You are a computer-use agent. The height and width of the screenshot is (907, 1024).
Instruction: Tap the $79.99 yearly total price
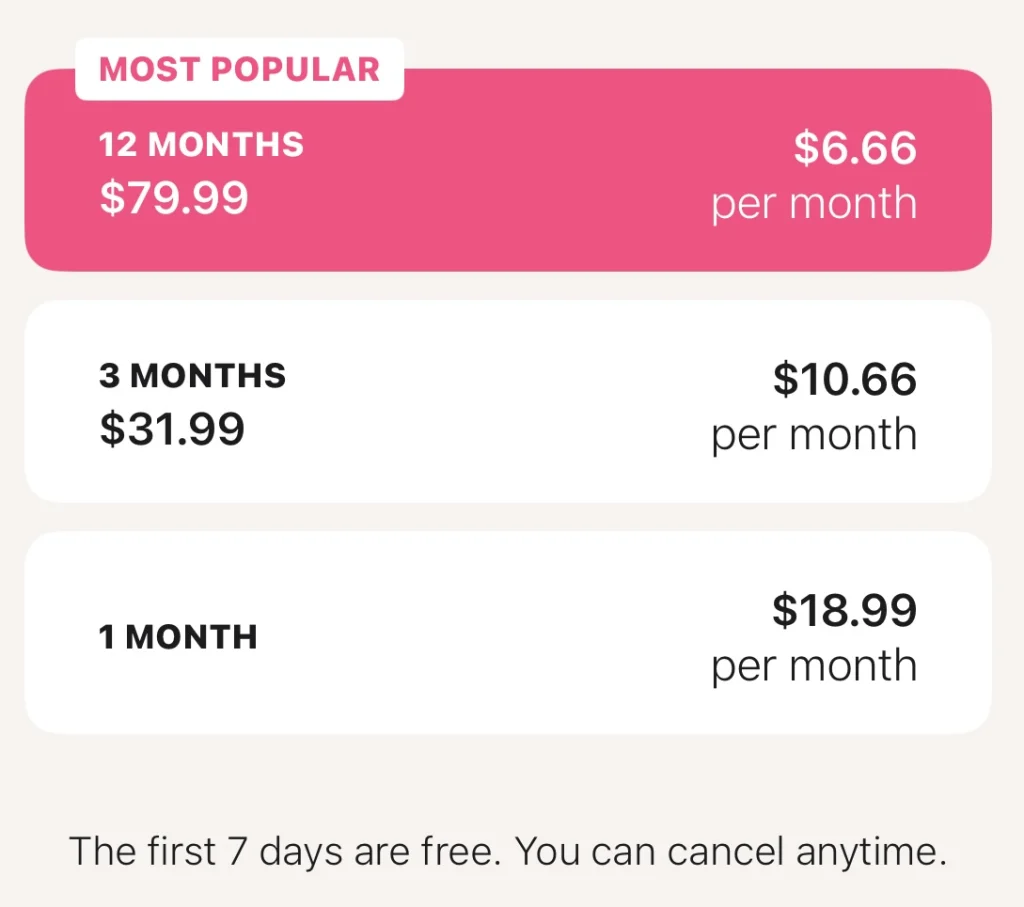tap(174, 197)
